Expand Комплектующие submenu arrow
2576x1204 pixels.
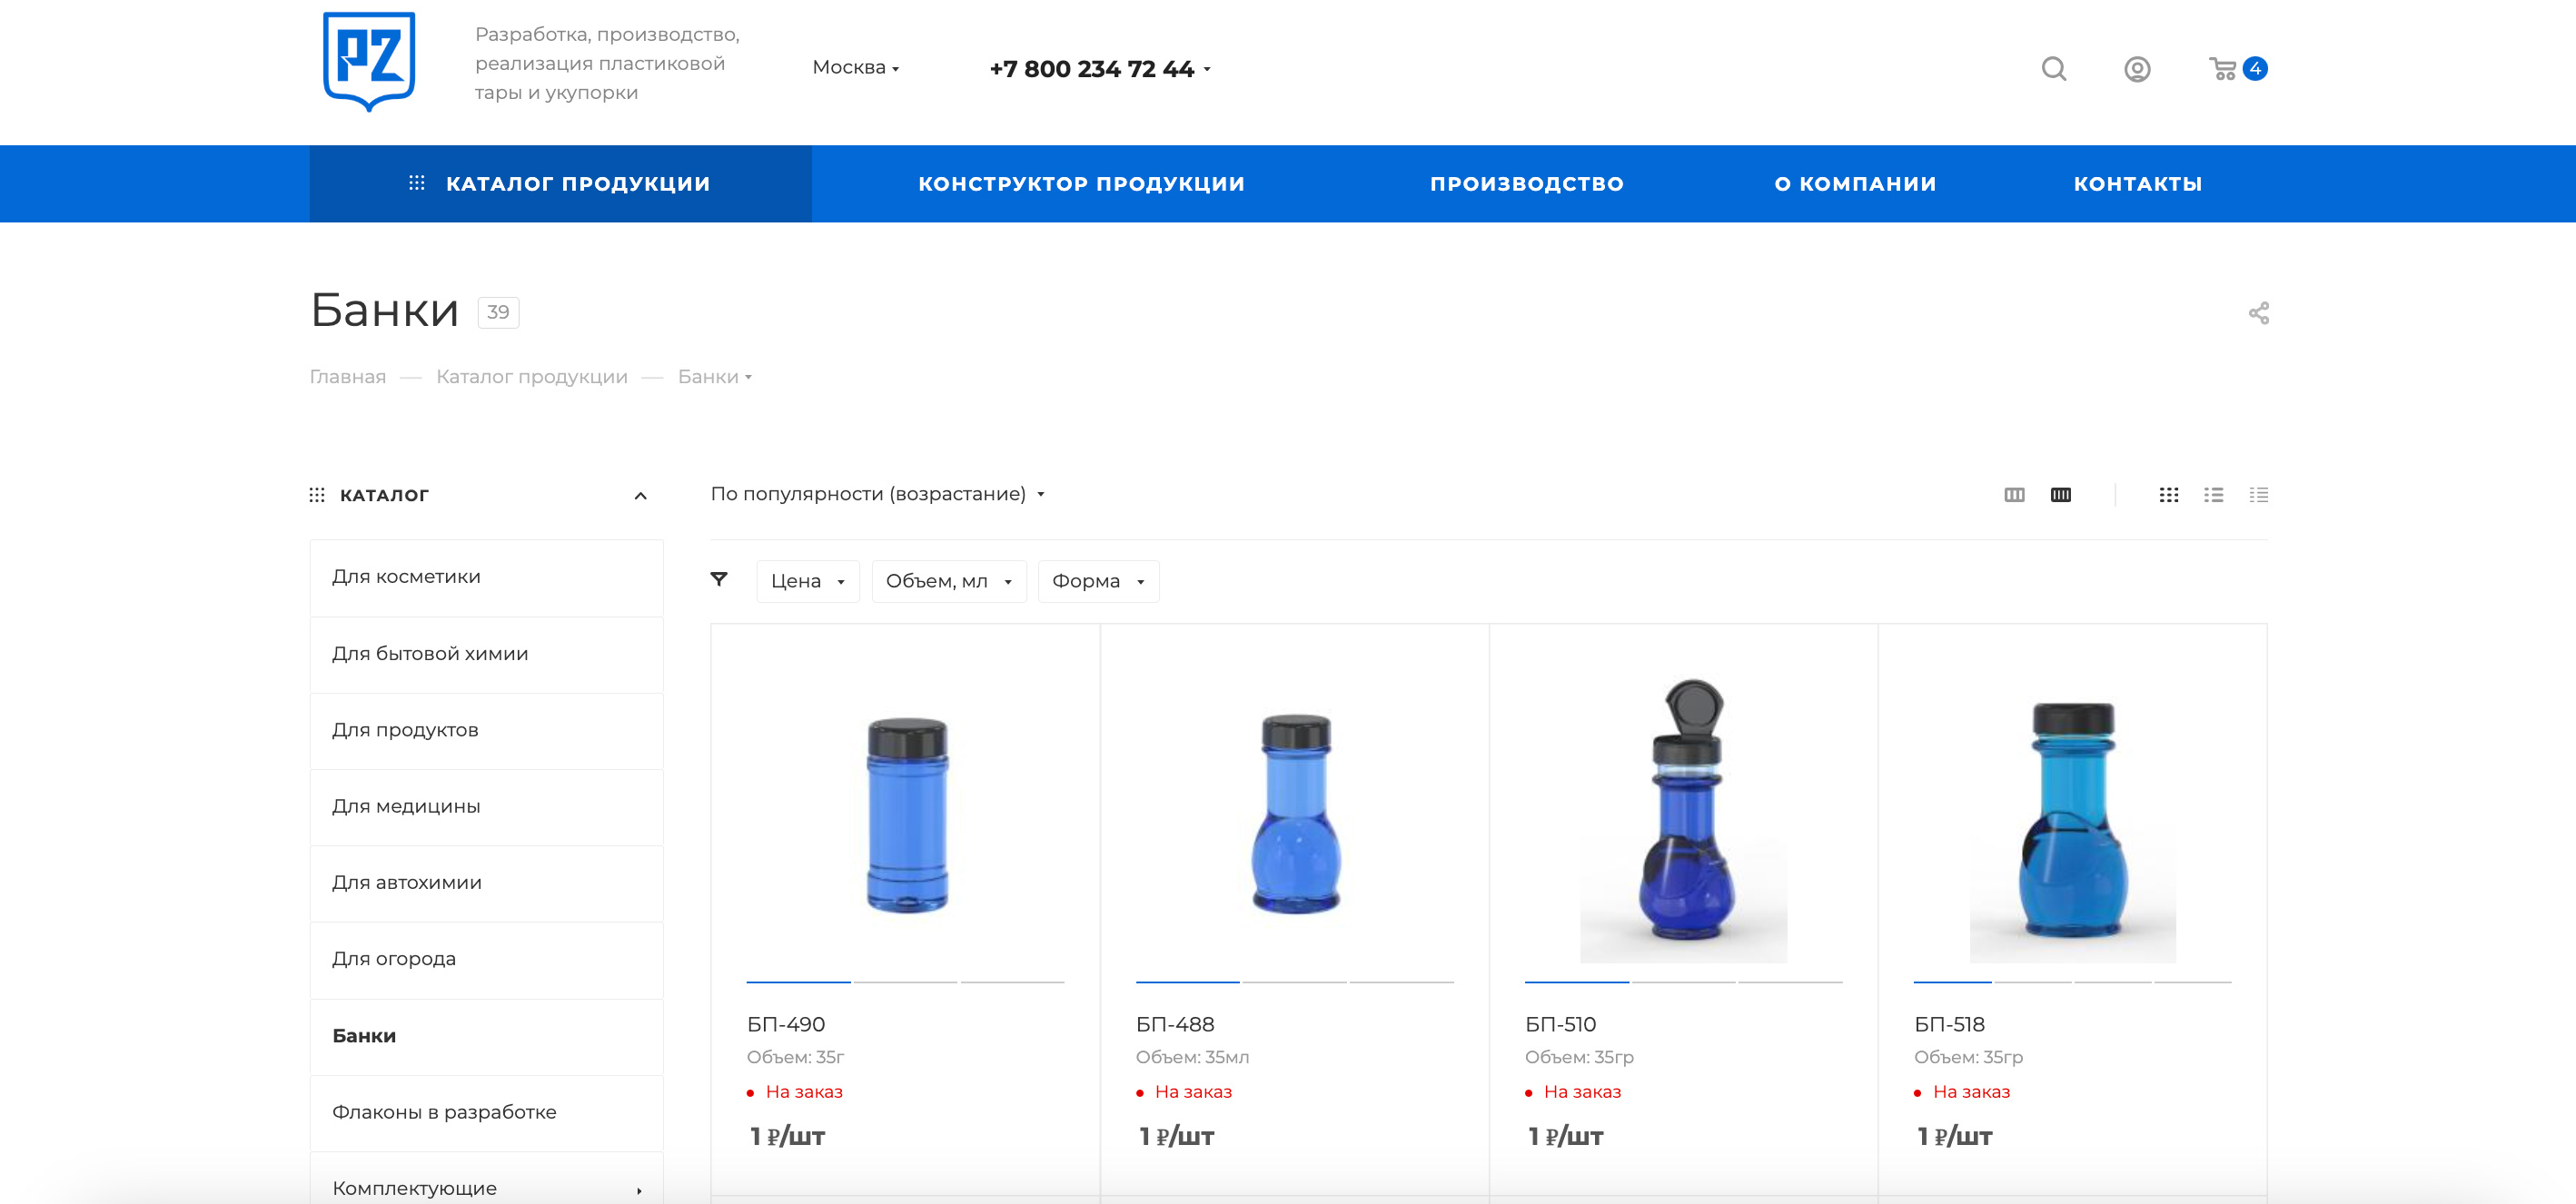639,1190
